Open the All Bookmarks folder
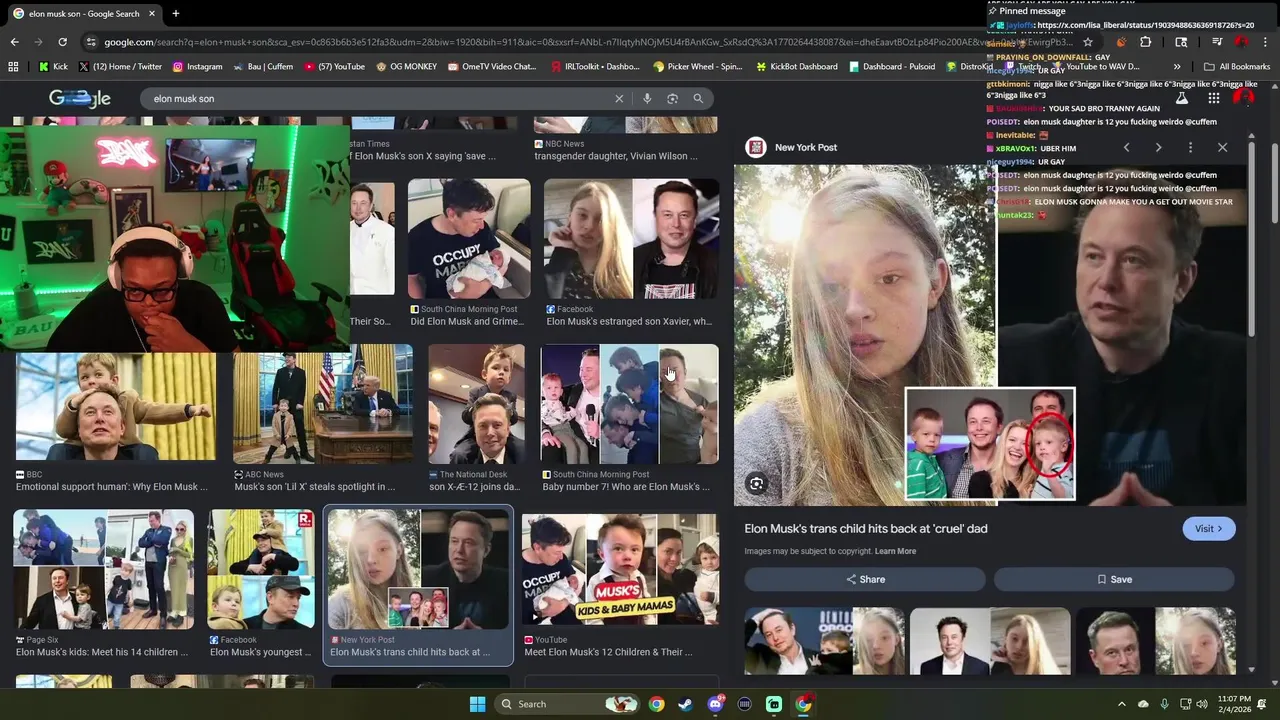1280x720 pixels. pyautogui.click(x=1237, y=67)
